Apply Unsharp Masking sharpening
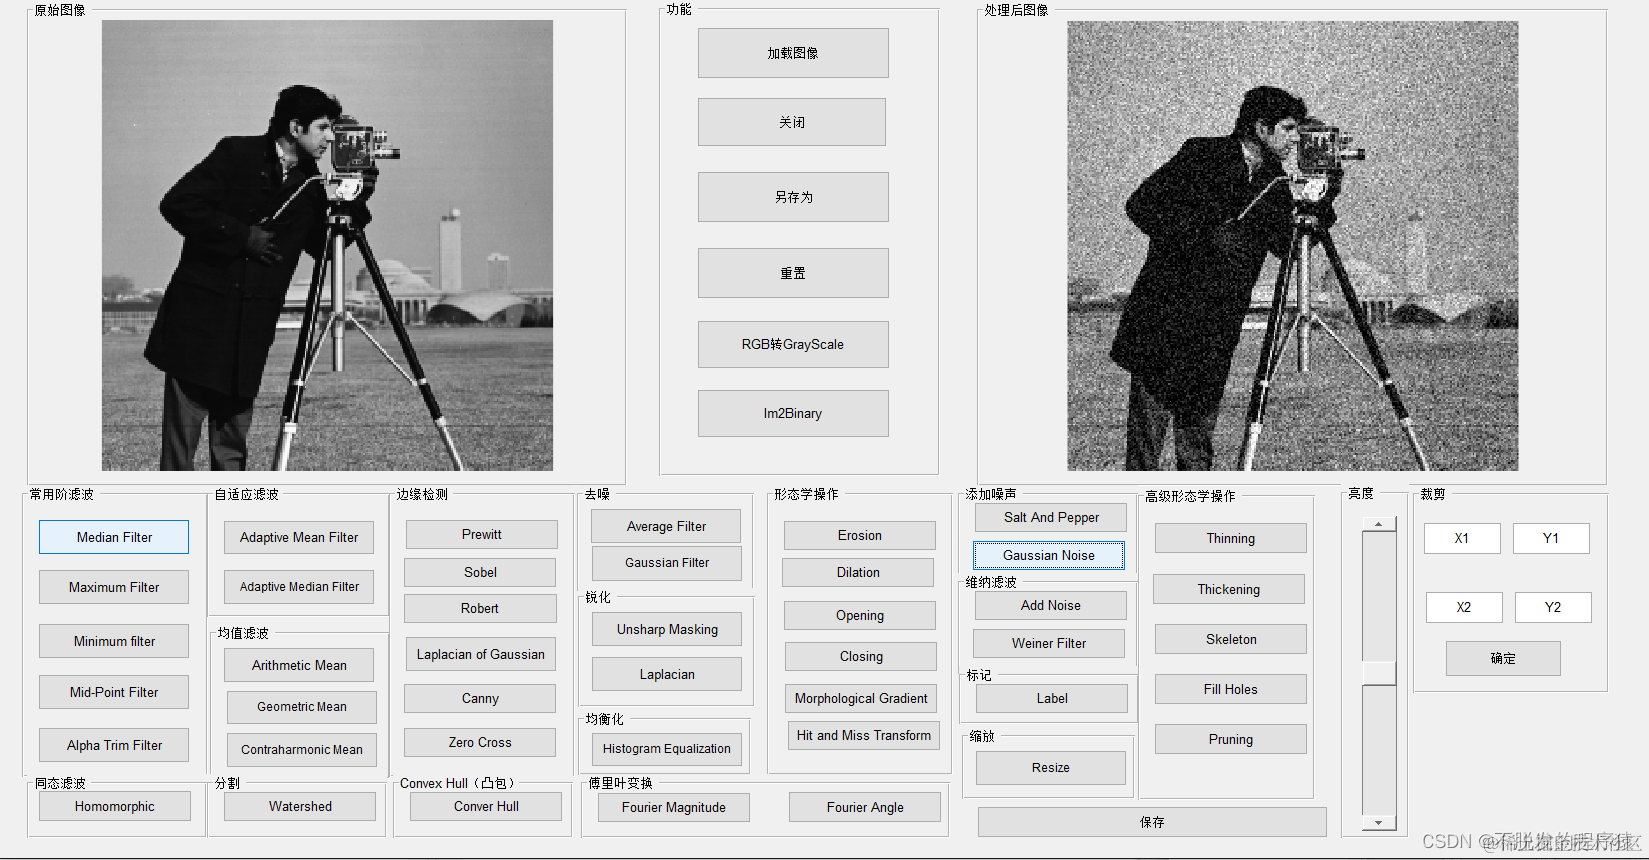 [x=667, y=629]
